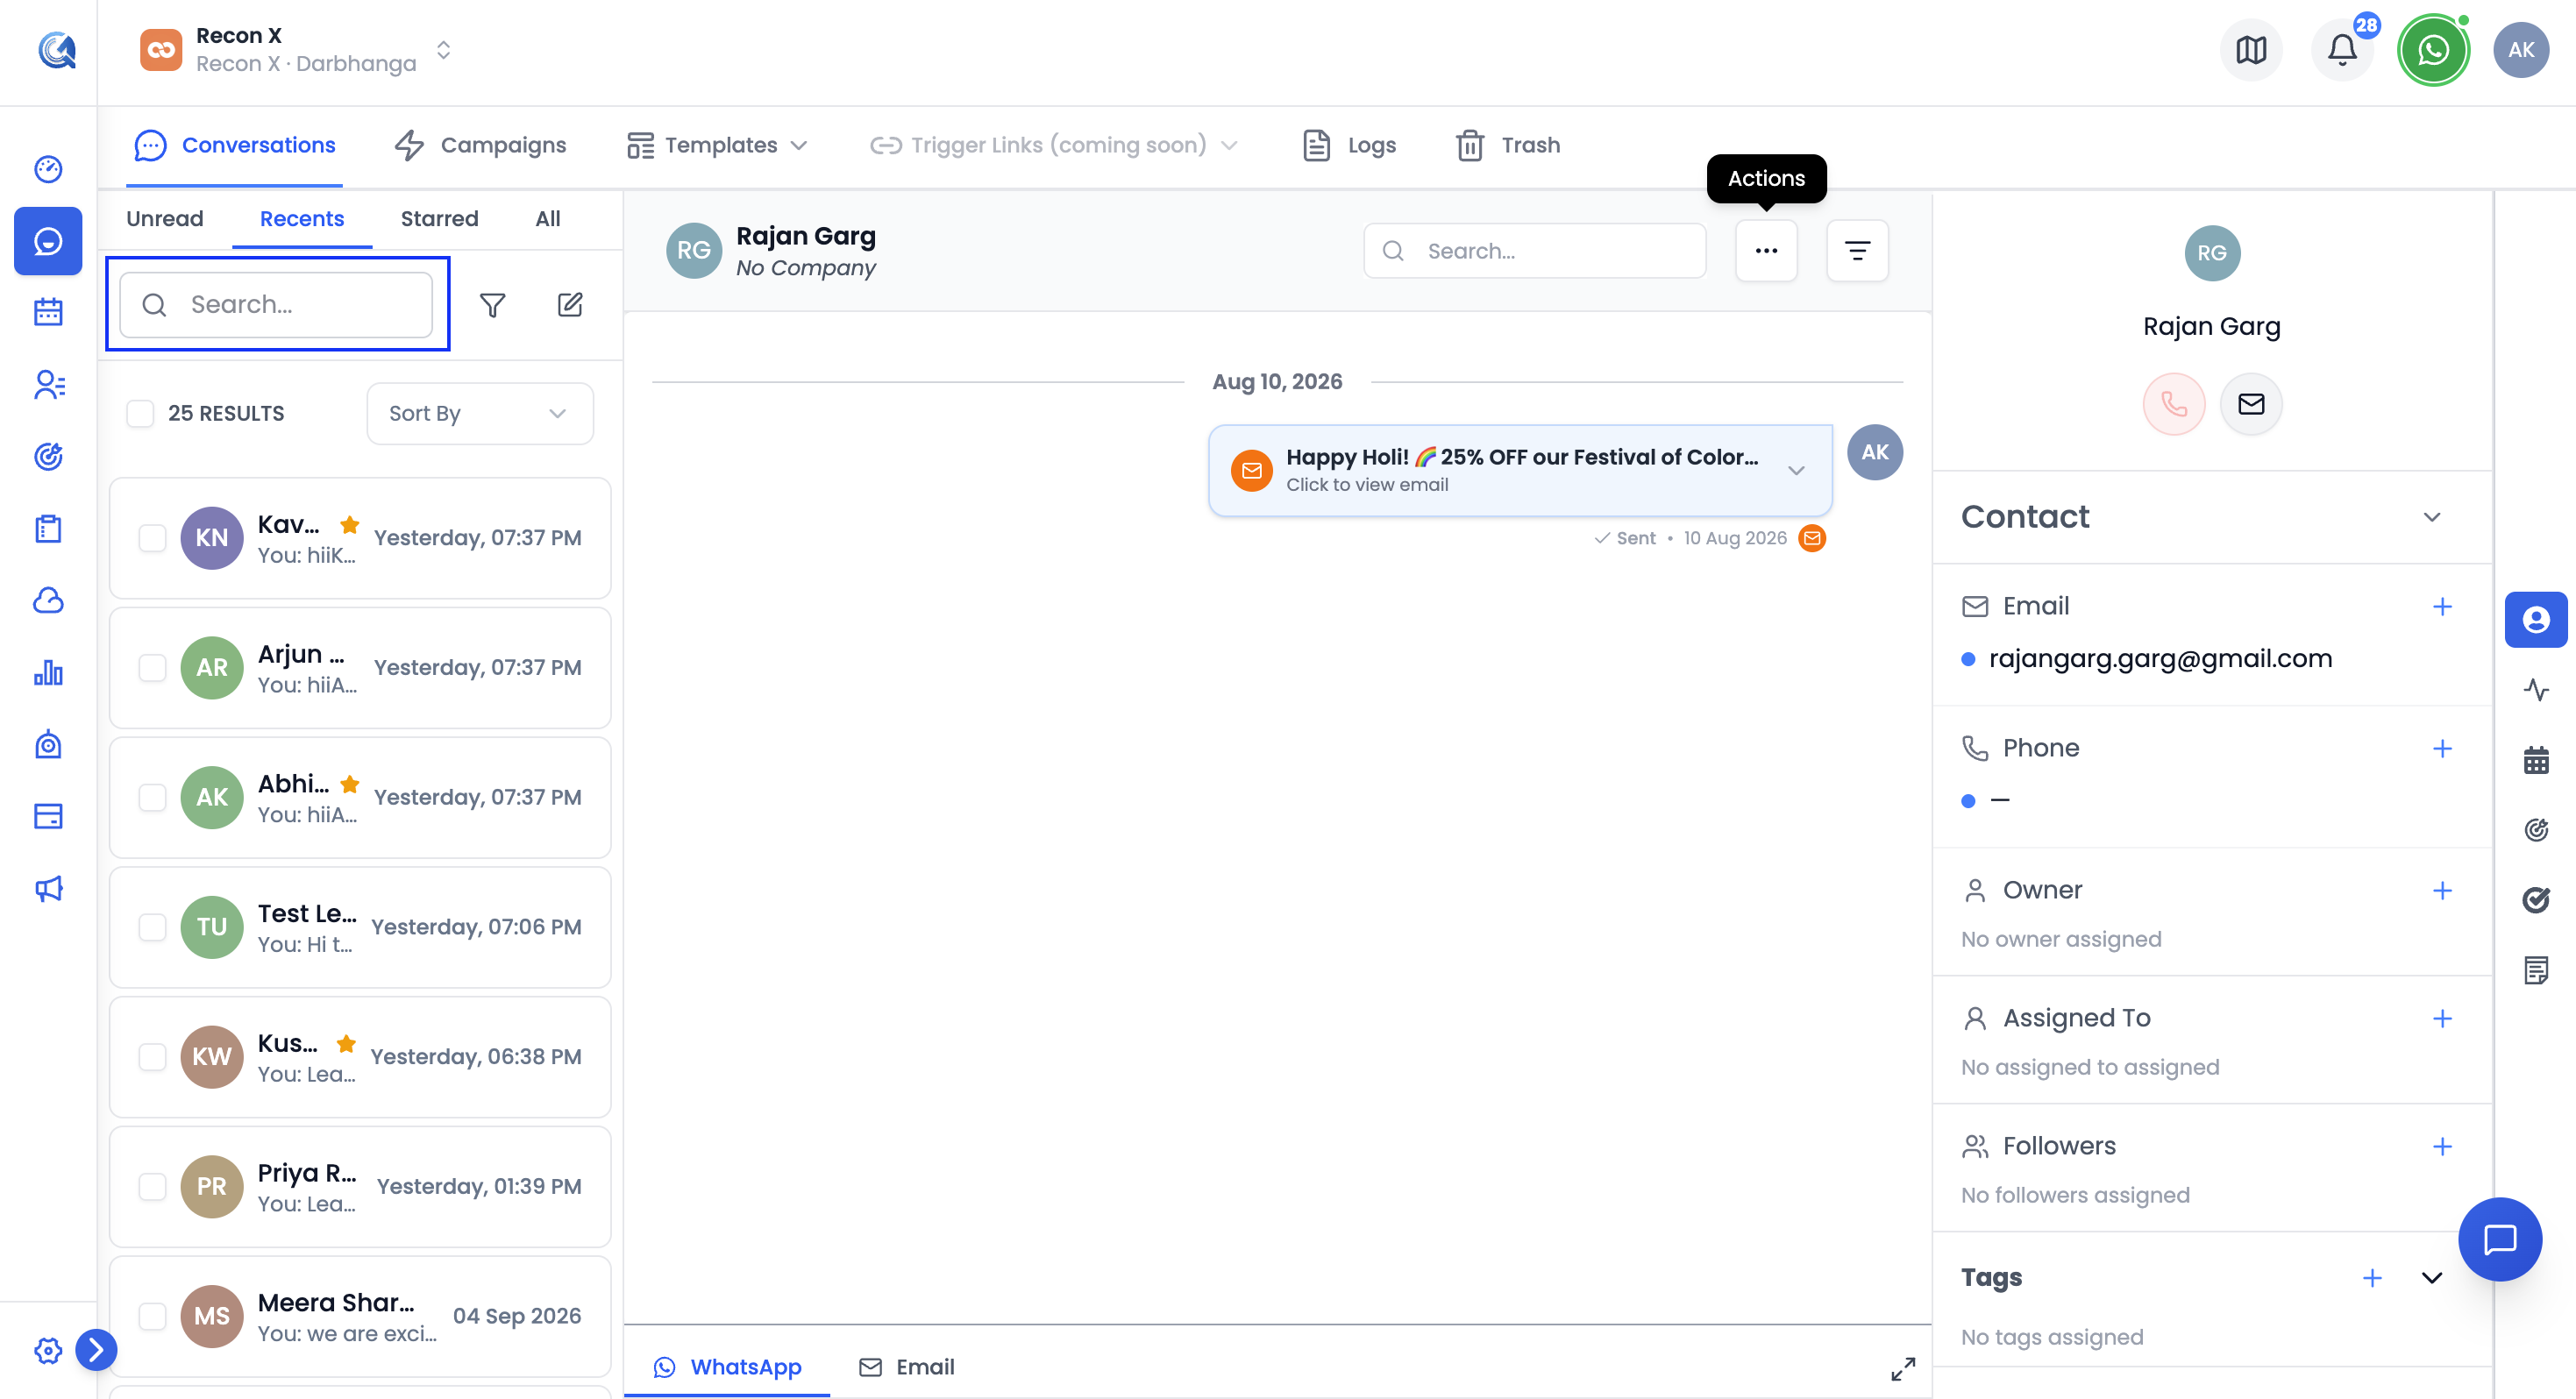This screenshot has height=1399, width=2576.
Task: Collapse the Contact section chevron
Action: [x=2431, y=517]
